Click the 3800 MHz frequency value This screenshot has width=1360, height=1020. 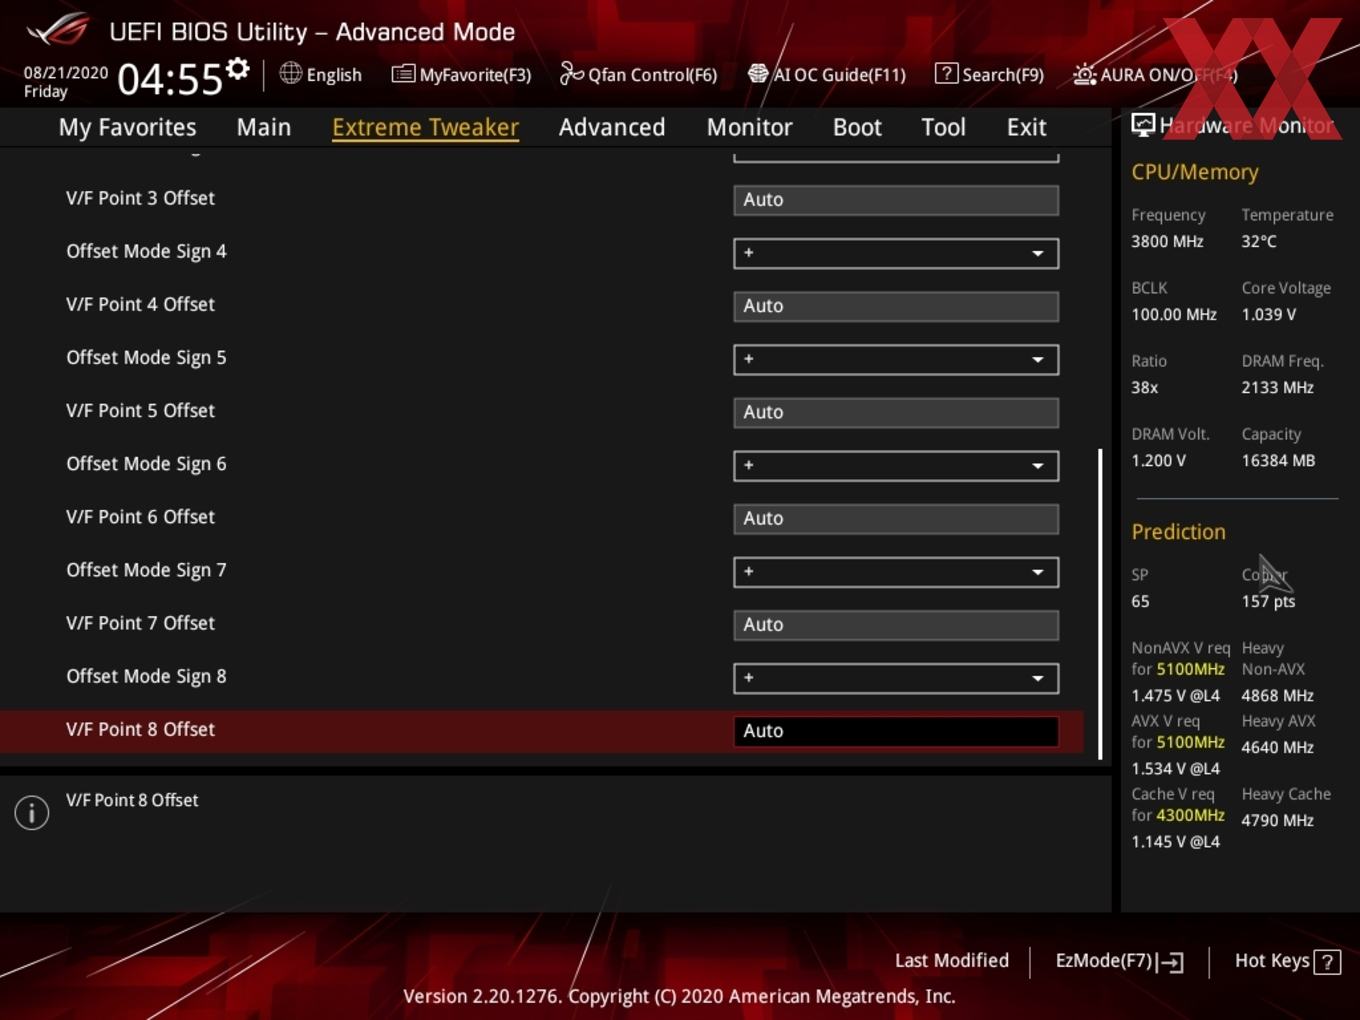tap(1167, 241)
